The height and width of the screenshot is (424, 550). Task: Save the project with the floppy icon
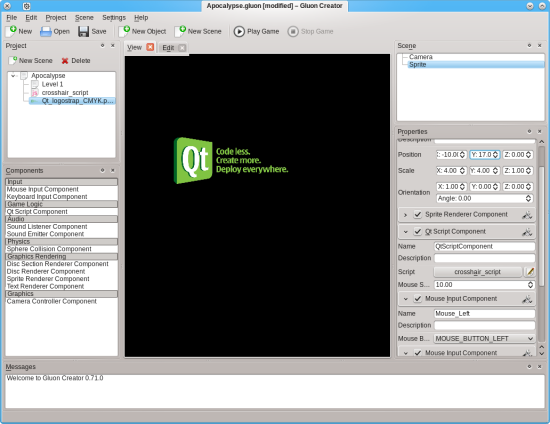(x=92, y=31)
